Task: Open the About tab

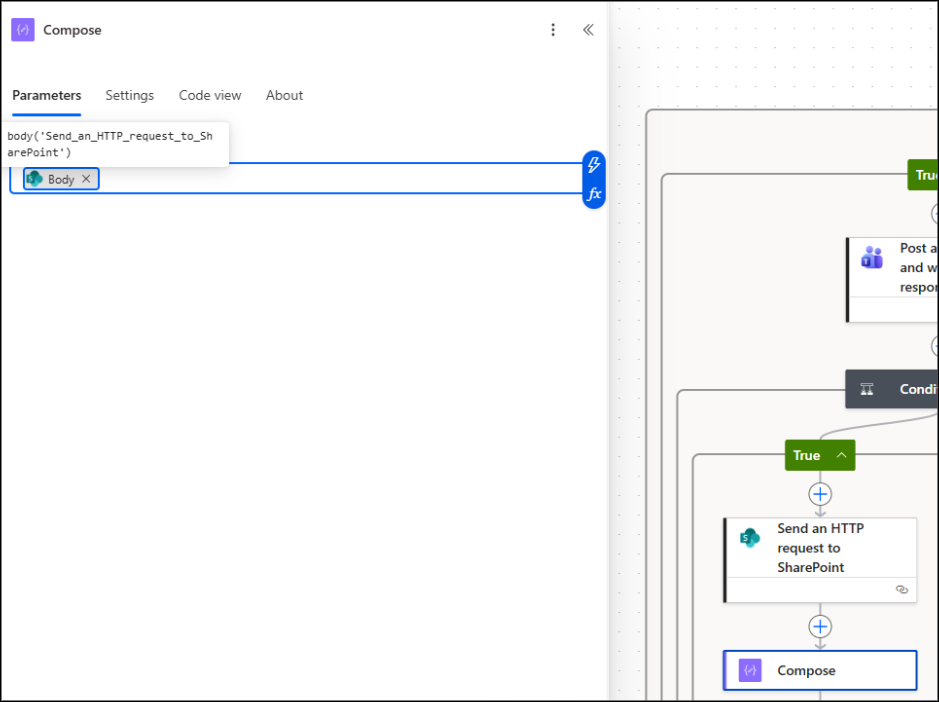Action: (284, 95)
